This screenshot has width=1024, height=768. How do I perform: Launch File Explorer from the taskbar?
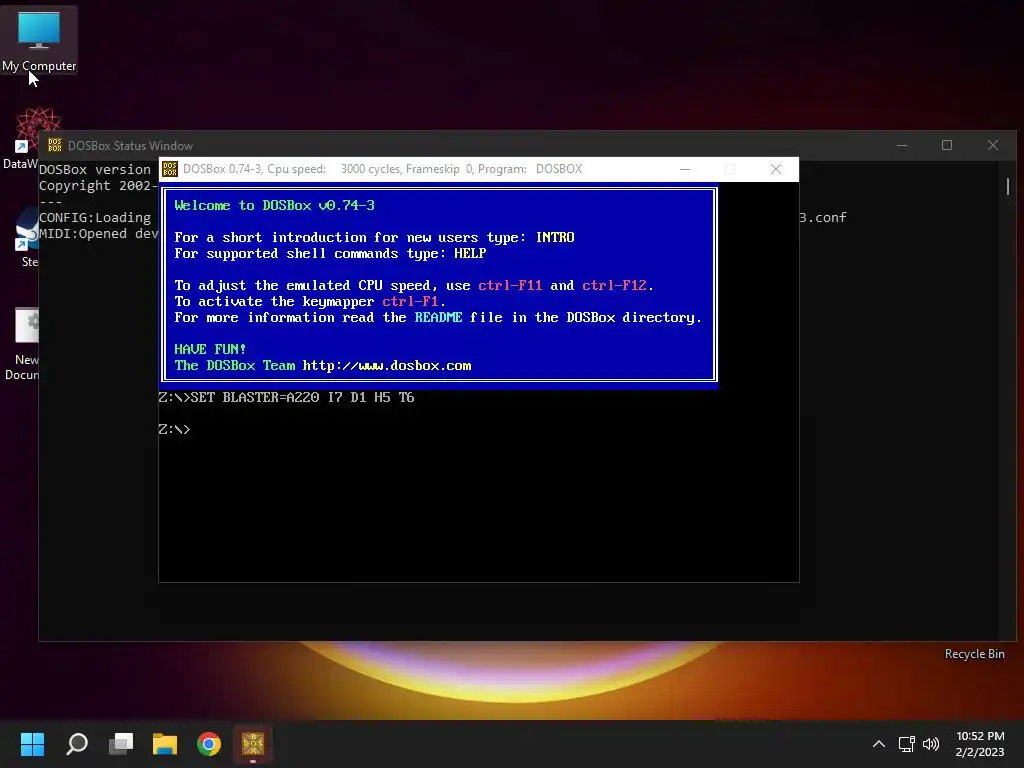[165, 744]
